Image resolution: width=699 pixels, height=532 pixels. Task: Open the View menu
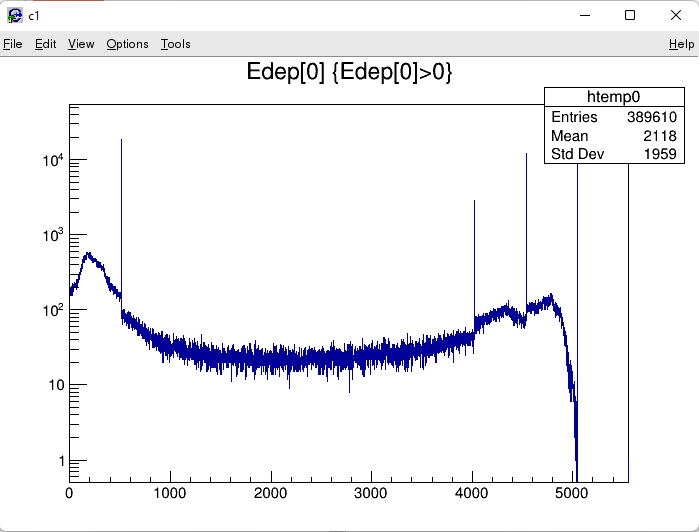pyautogui.click(x=81, y=44)
